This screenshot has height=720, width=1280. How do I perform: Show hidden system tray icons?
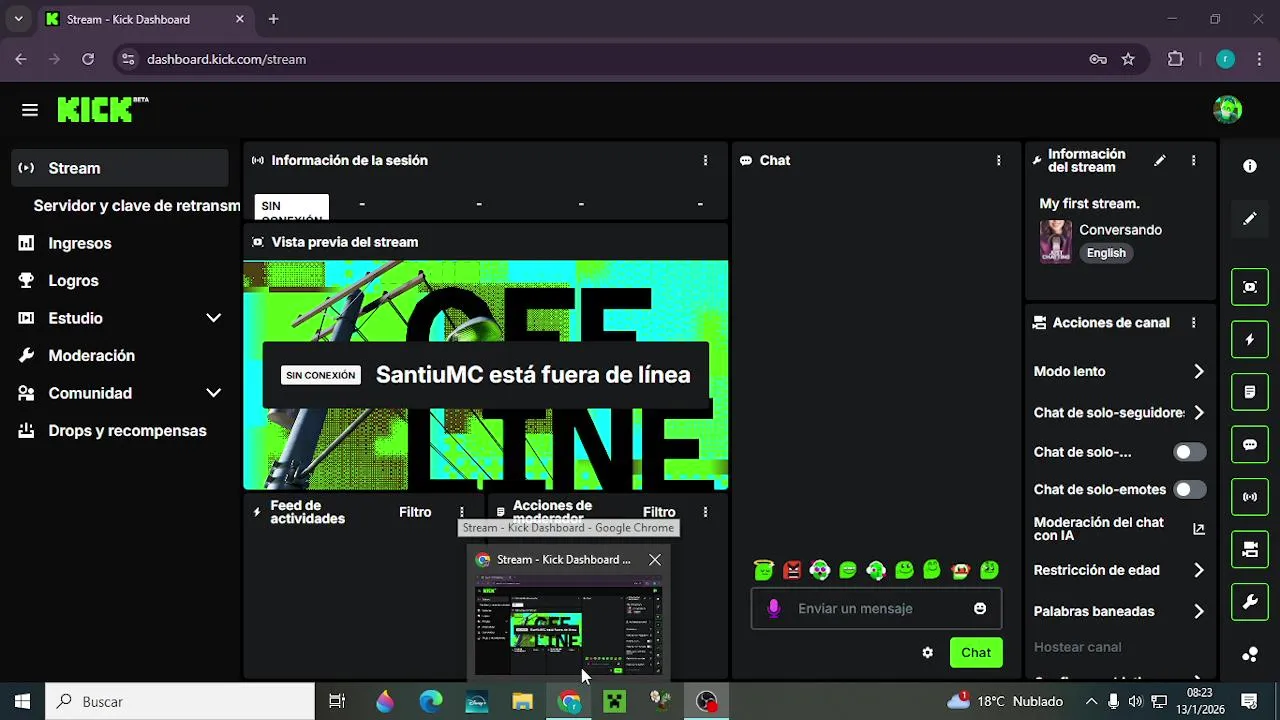point(1091,702)
